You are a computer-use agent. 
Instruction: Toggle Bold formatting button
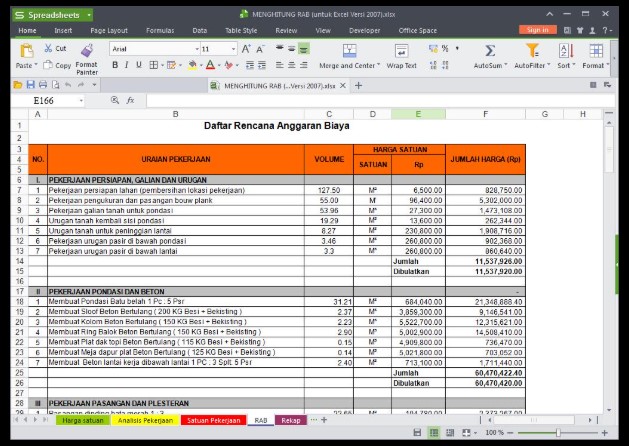coord(115,65)
